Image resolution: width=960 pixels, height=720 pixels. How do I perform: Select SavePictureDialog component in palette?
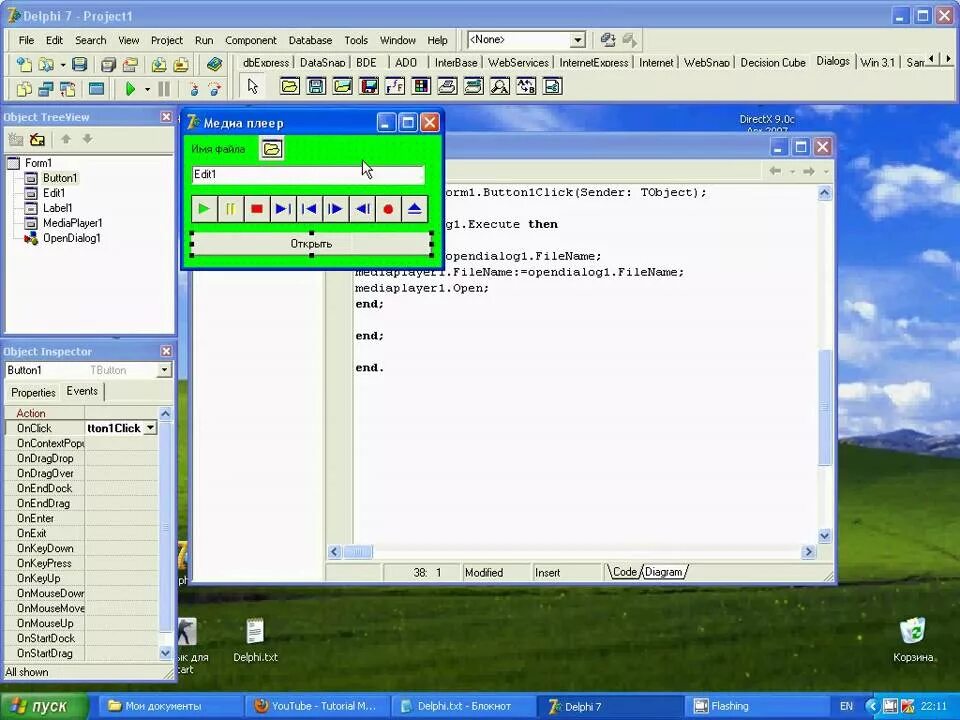click(369, 86)
